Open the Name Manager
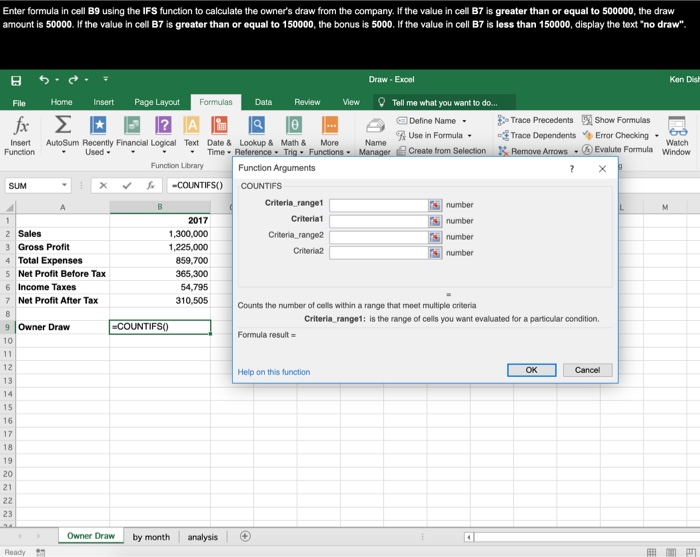 tap(375, 137)
